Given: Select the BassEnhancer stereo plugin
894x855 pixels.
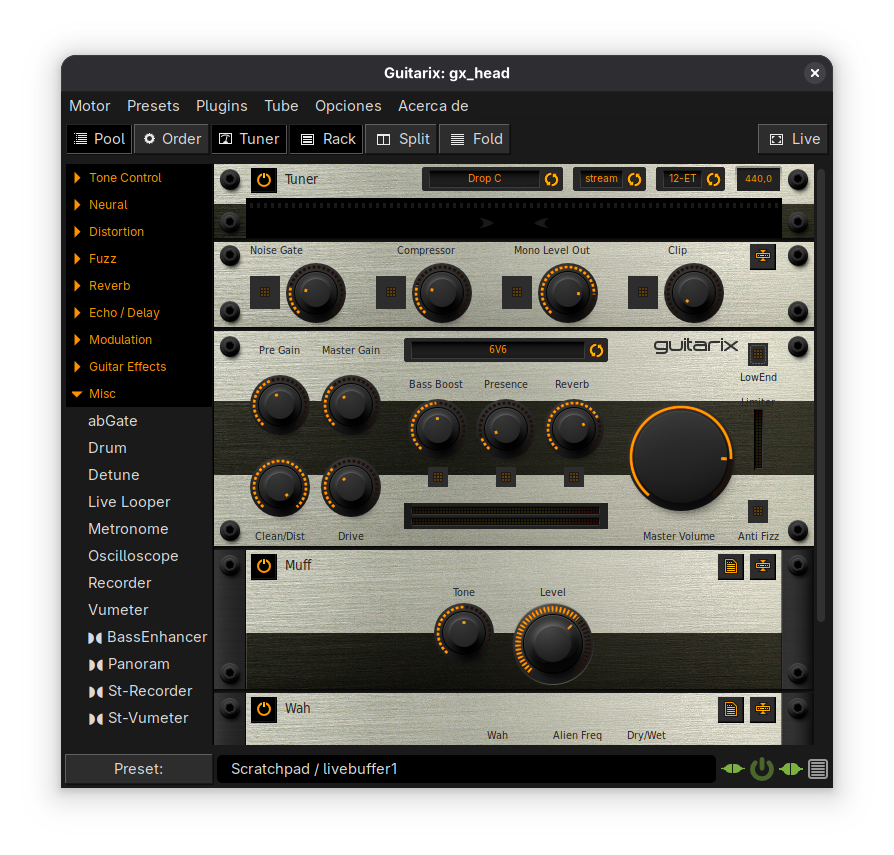Looking at the screenshot, I should [148, 637].
